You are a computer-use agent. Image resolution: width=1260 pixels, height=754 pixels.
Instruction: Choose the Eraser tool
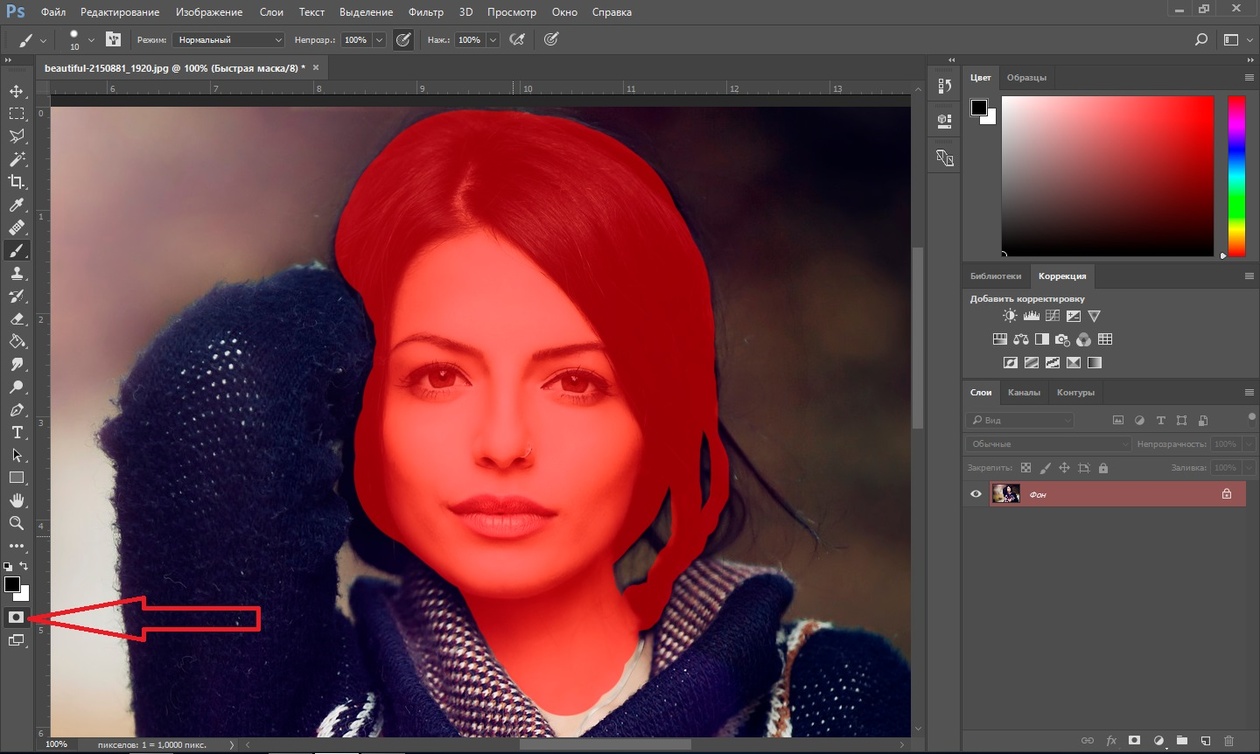pyautogui.click(x=17, y=319)
